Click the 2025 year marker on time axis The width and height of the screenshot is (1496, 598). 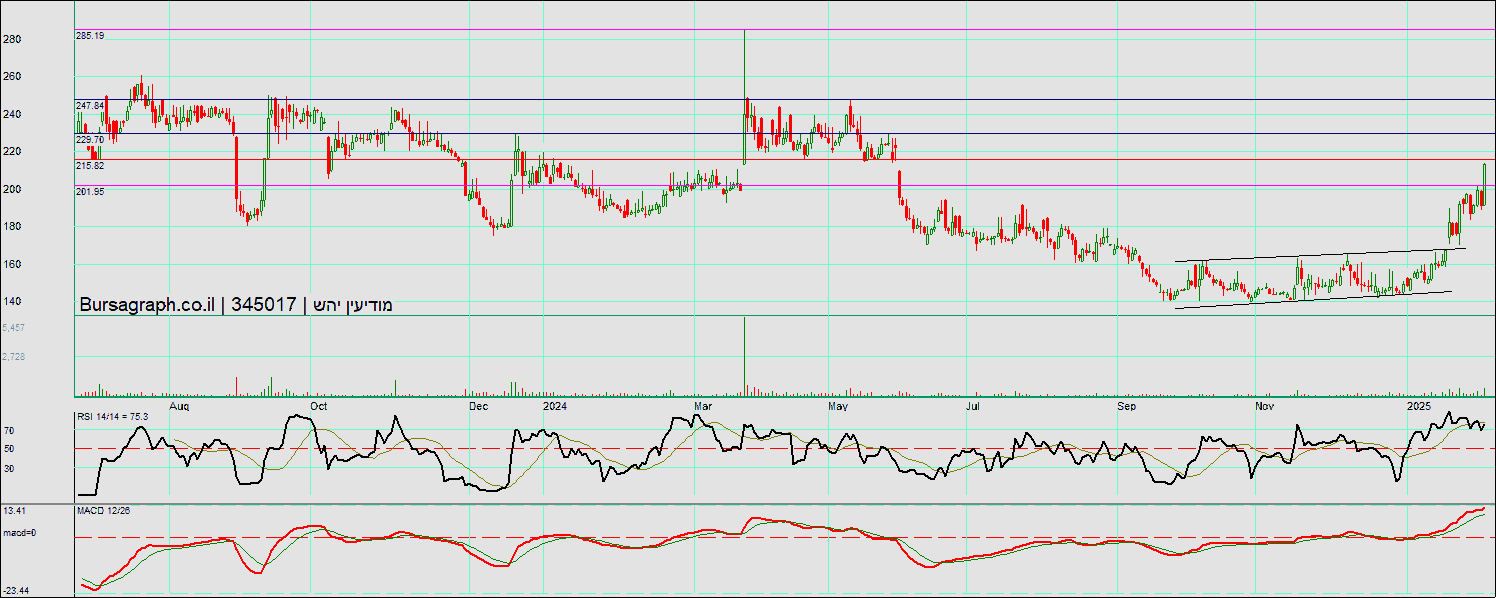[1419, 406]
